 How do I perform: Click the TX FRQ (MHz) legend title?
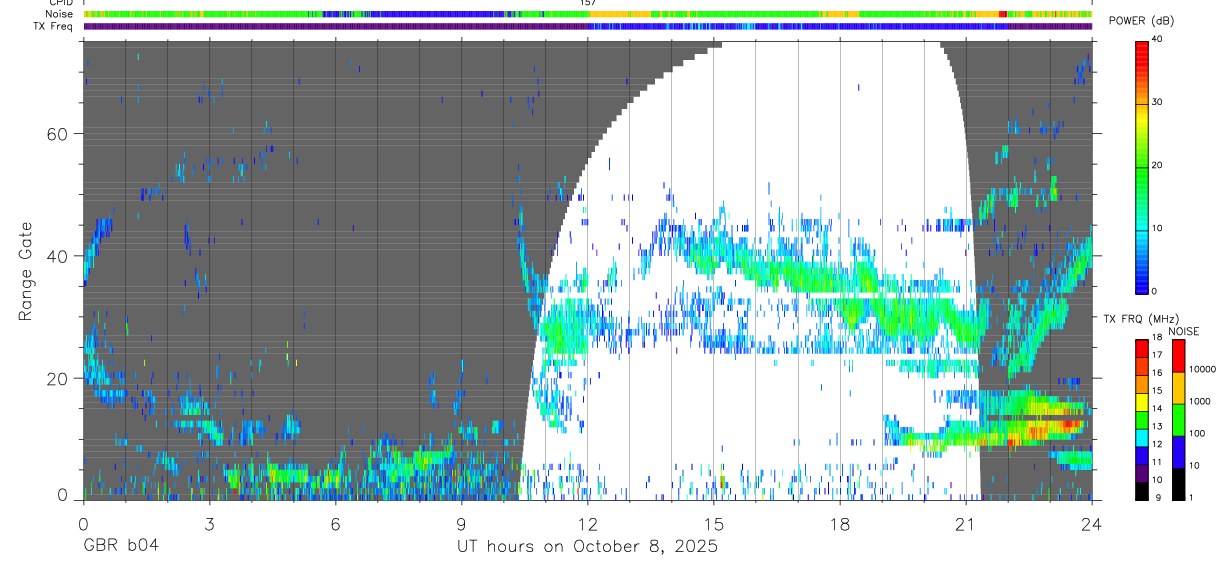(1142, 319)
